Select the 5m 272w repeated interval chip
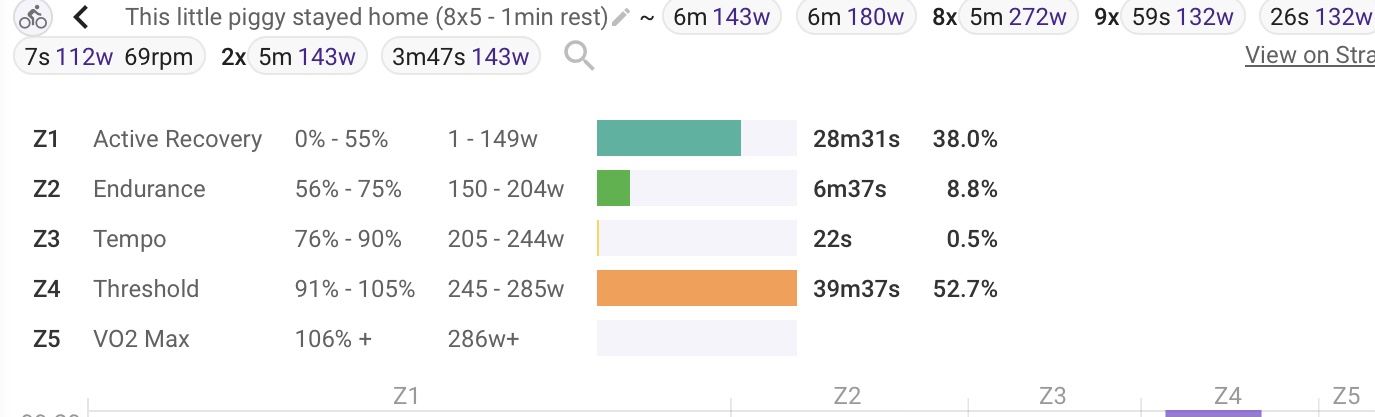Viewport: 1375px width, 417px height. click(x=1017, y=17)
